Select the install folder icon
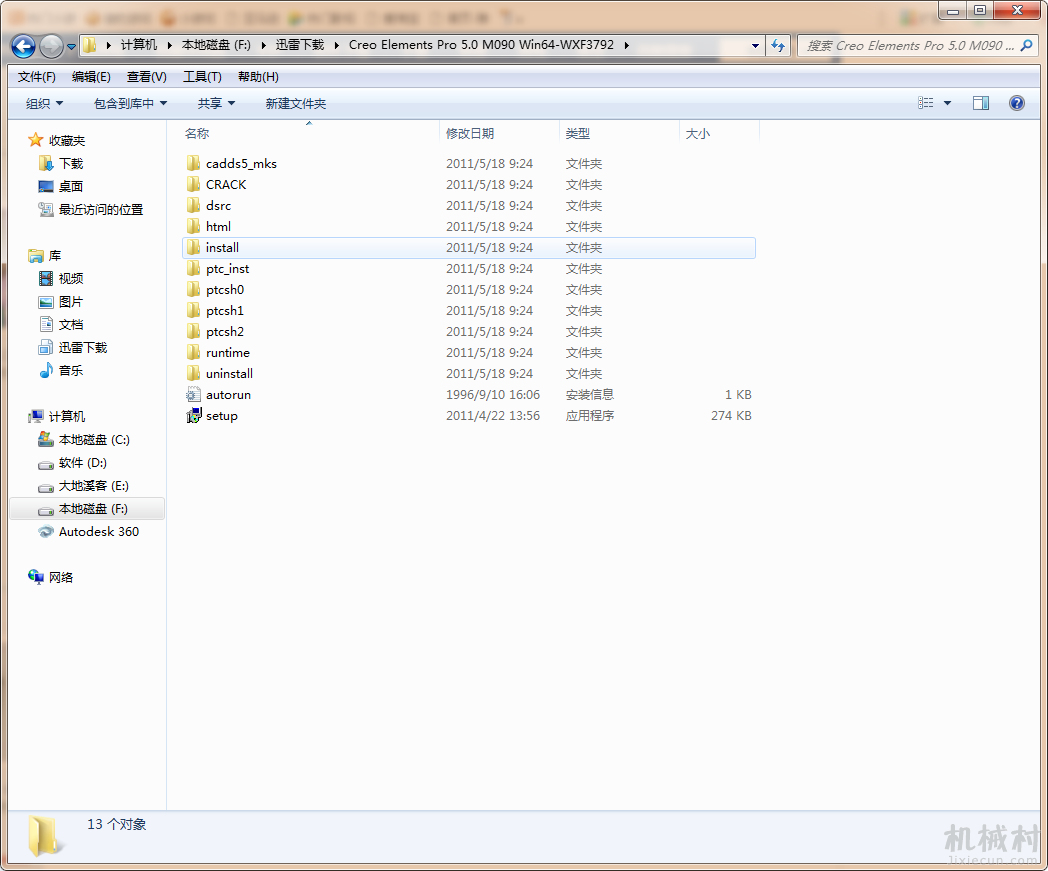Image resolution: width=1048 pixels, height=871 pixels. click(x=193, y=247)
